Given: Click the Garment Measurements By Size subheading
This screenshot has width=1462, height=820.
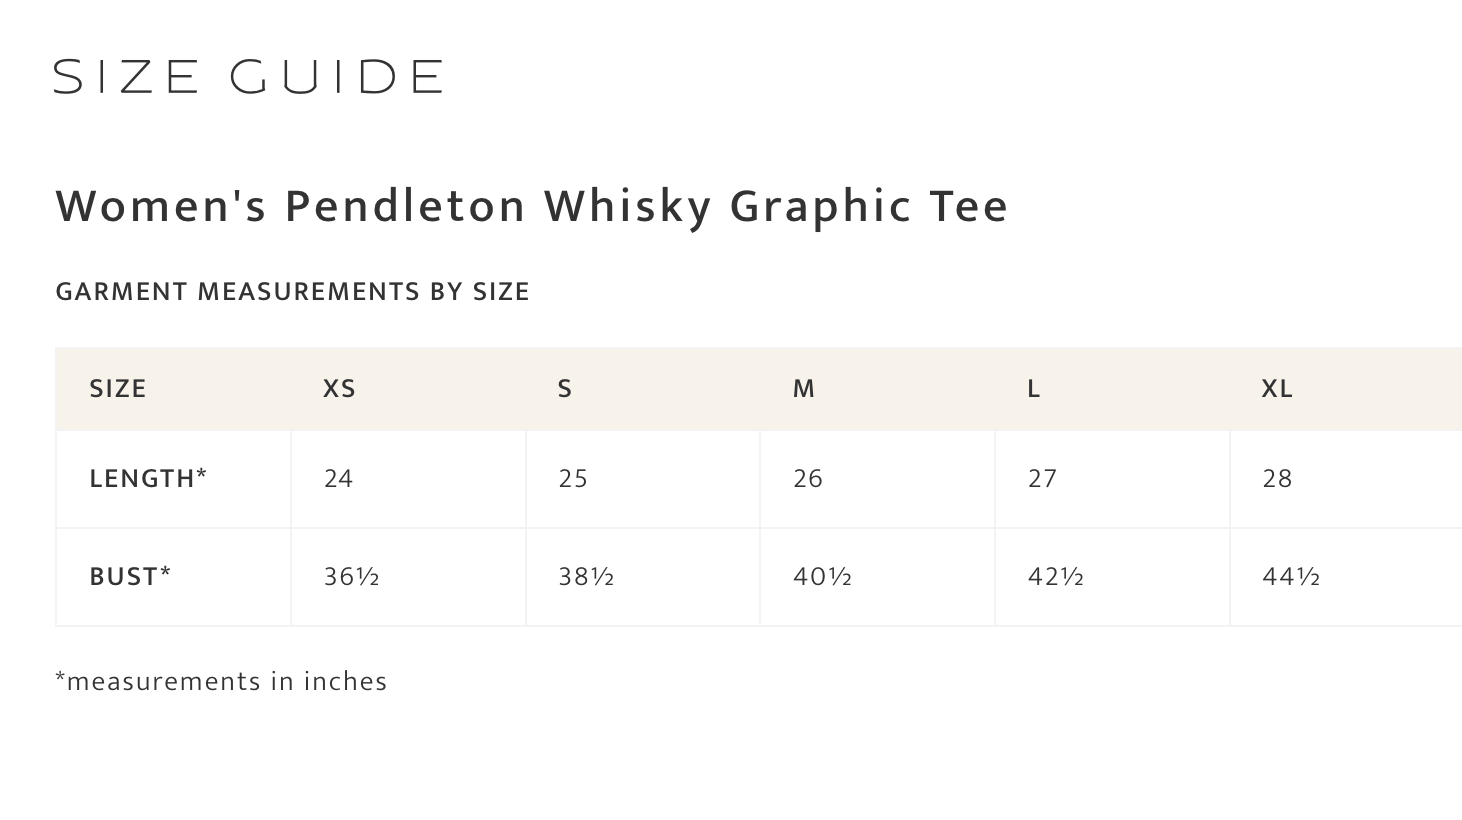Looking at the screenshot, I should pyautogui.click(x=292, y=291).
